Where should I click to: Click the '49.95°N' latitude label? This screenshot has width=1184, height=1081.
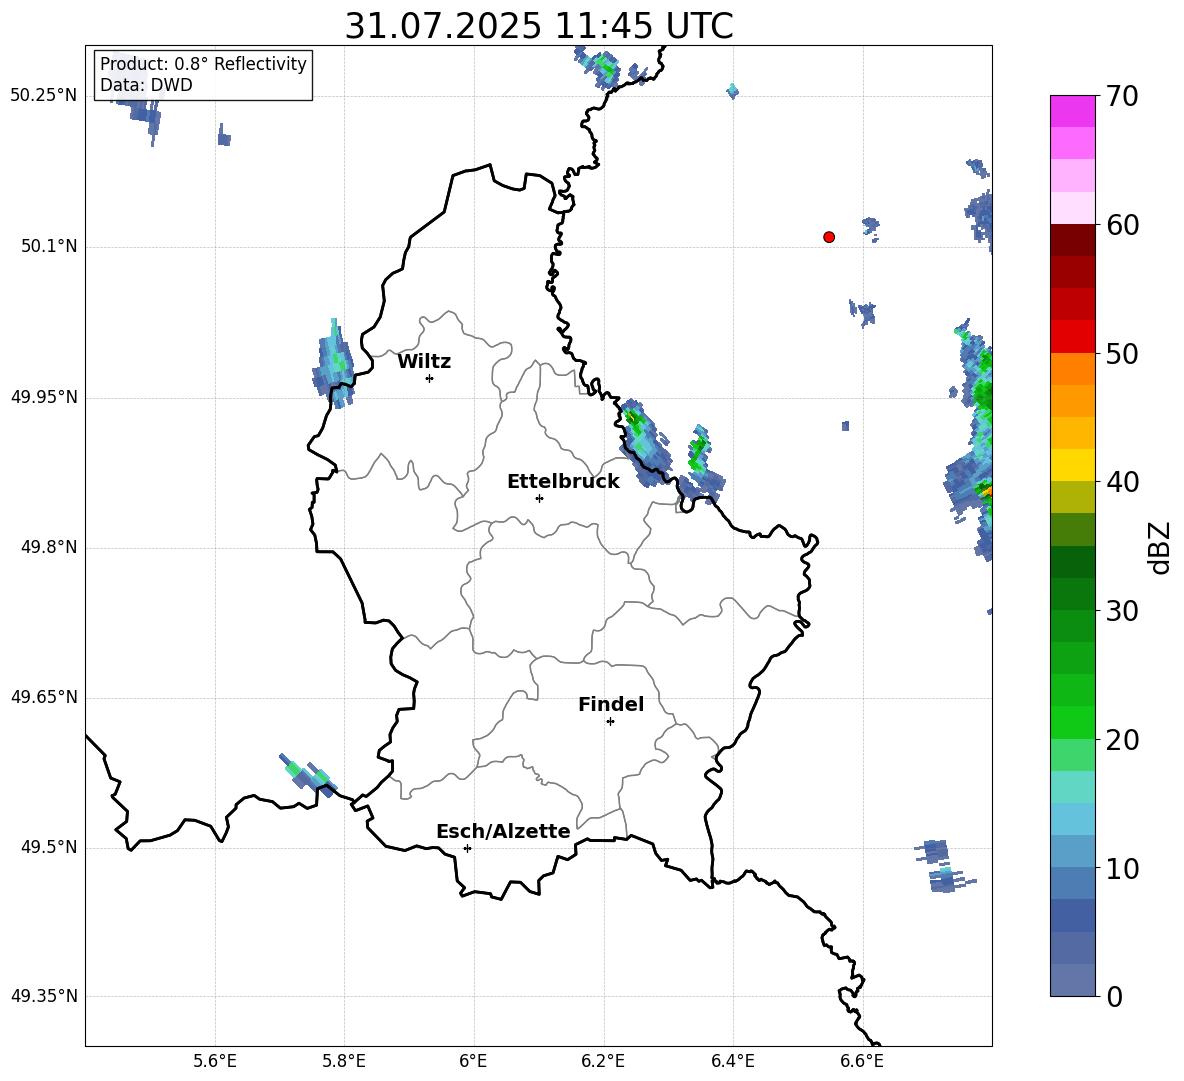pyautogui.click(x=44, y=397)
